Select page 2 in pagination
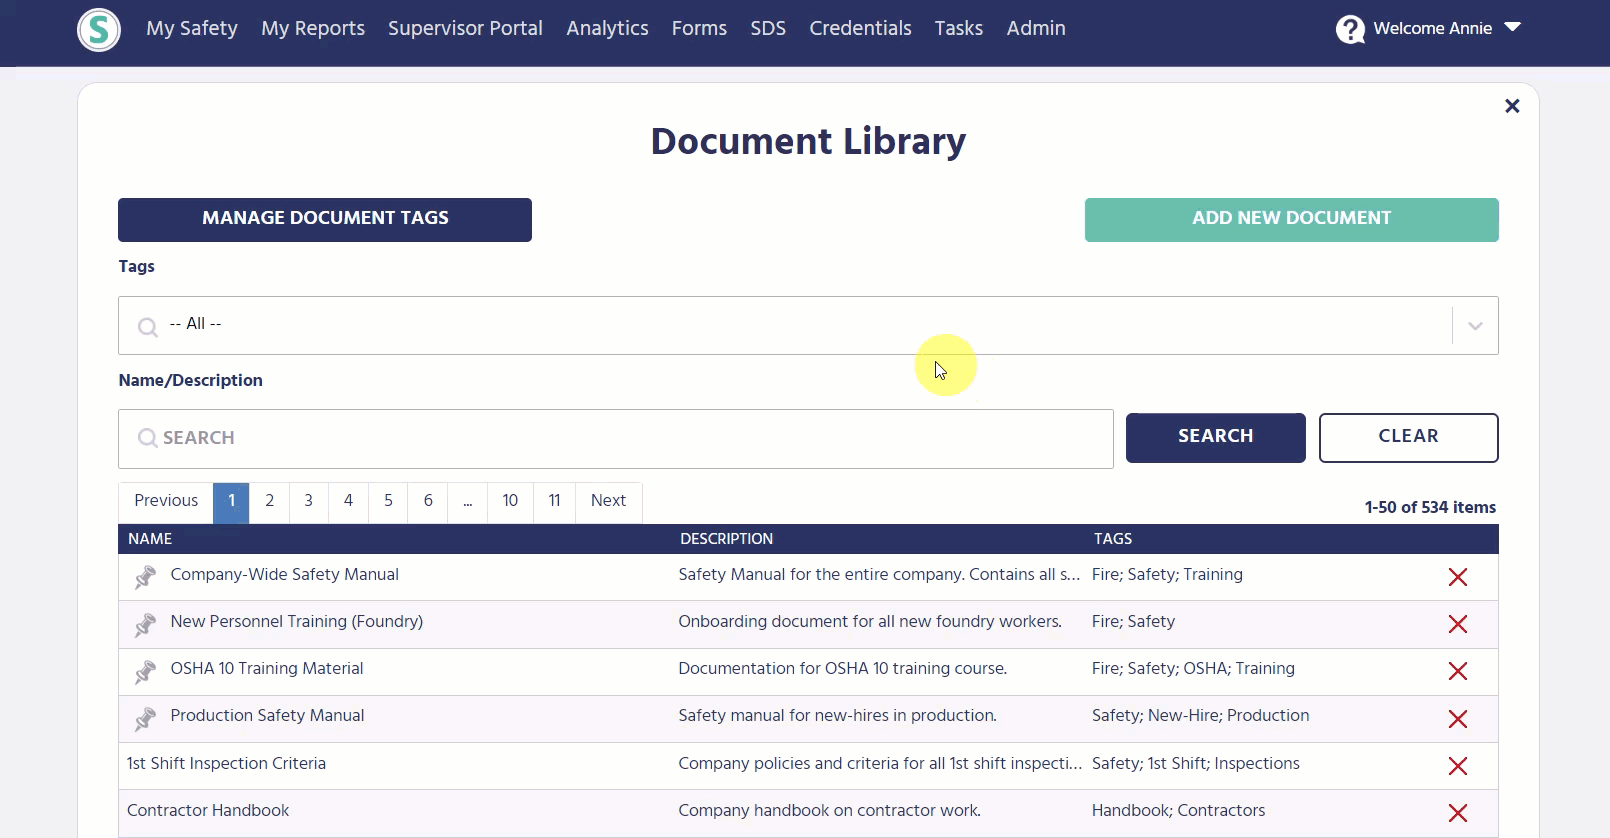 (269, 502)
